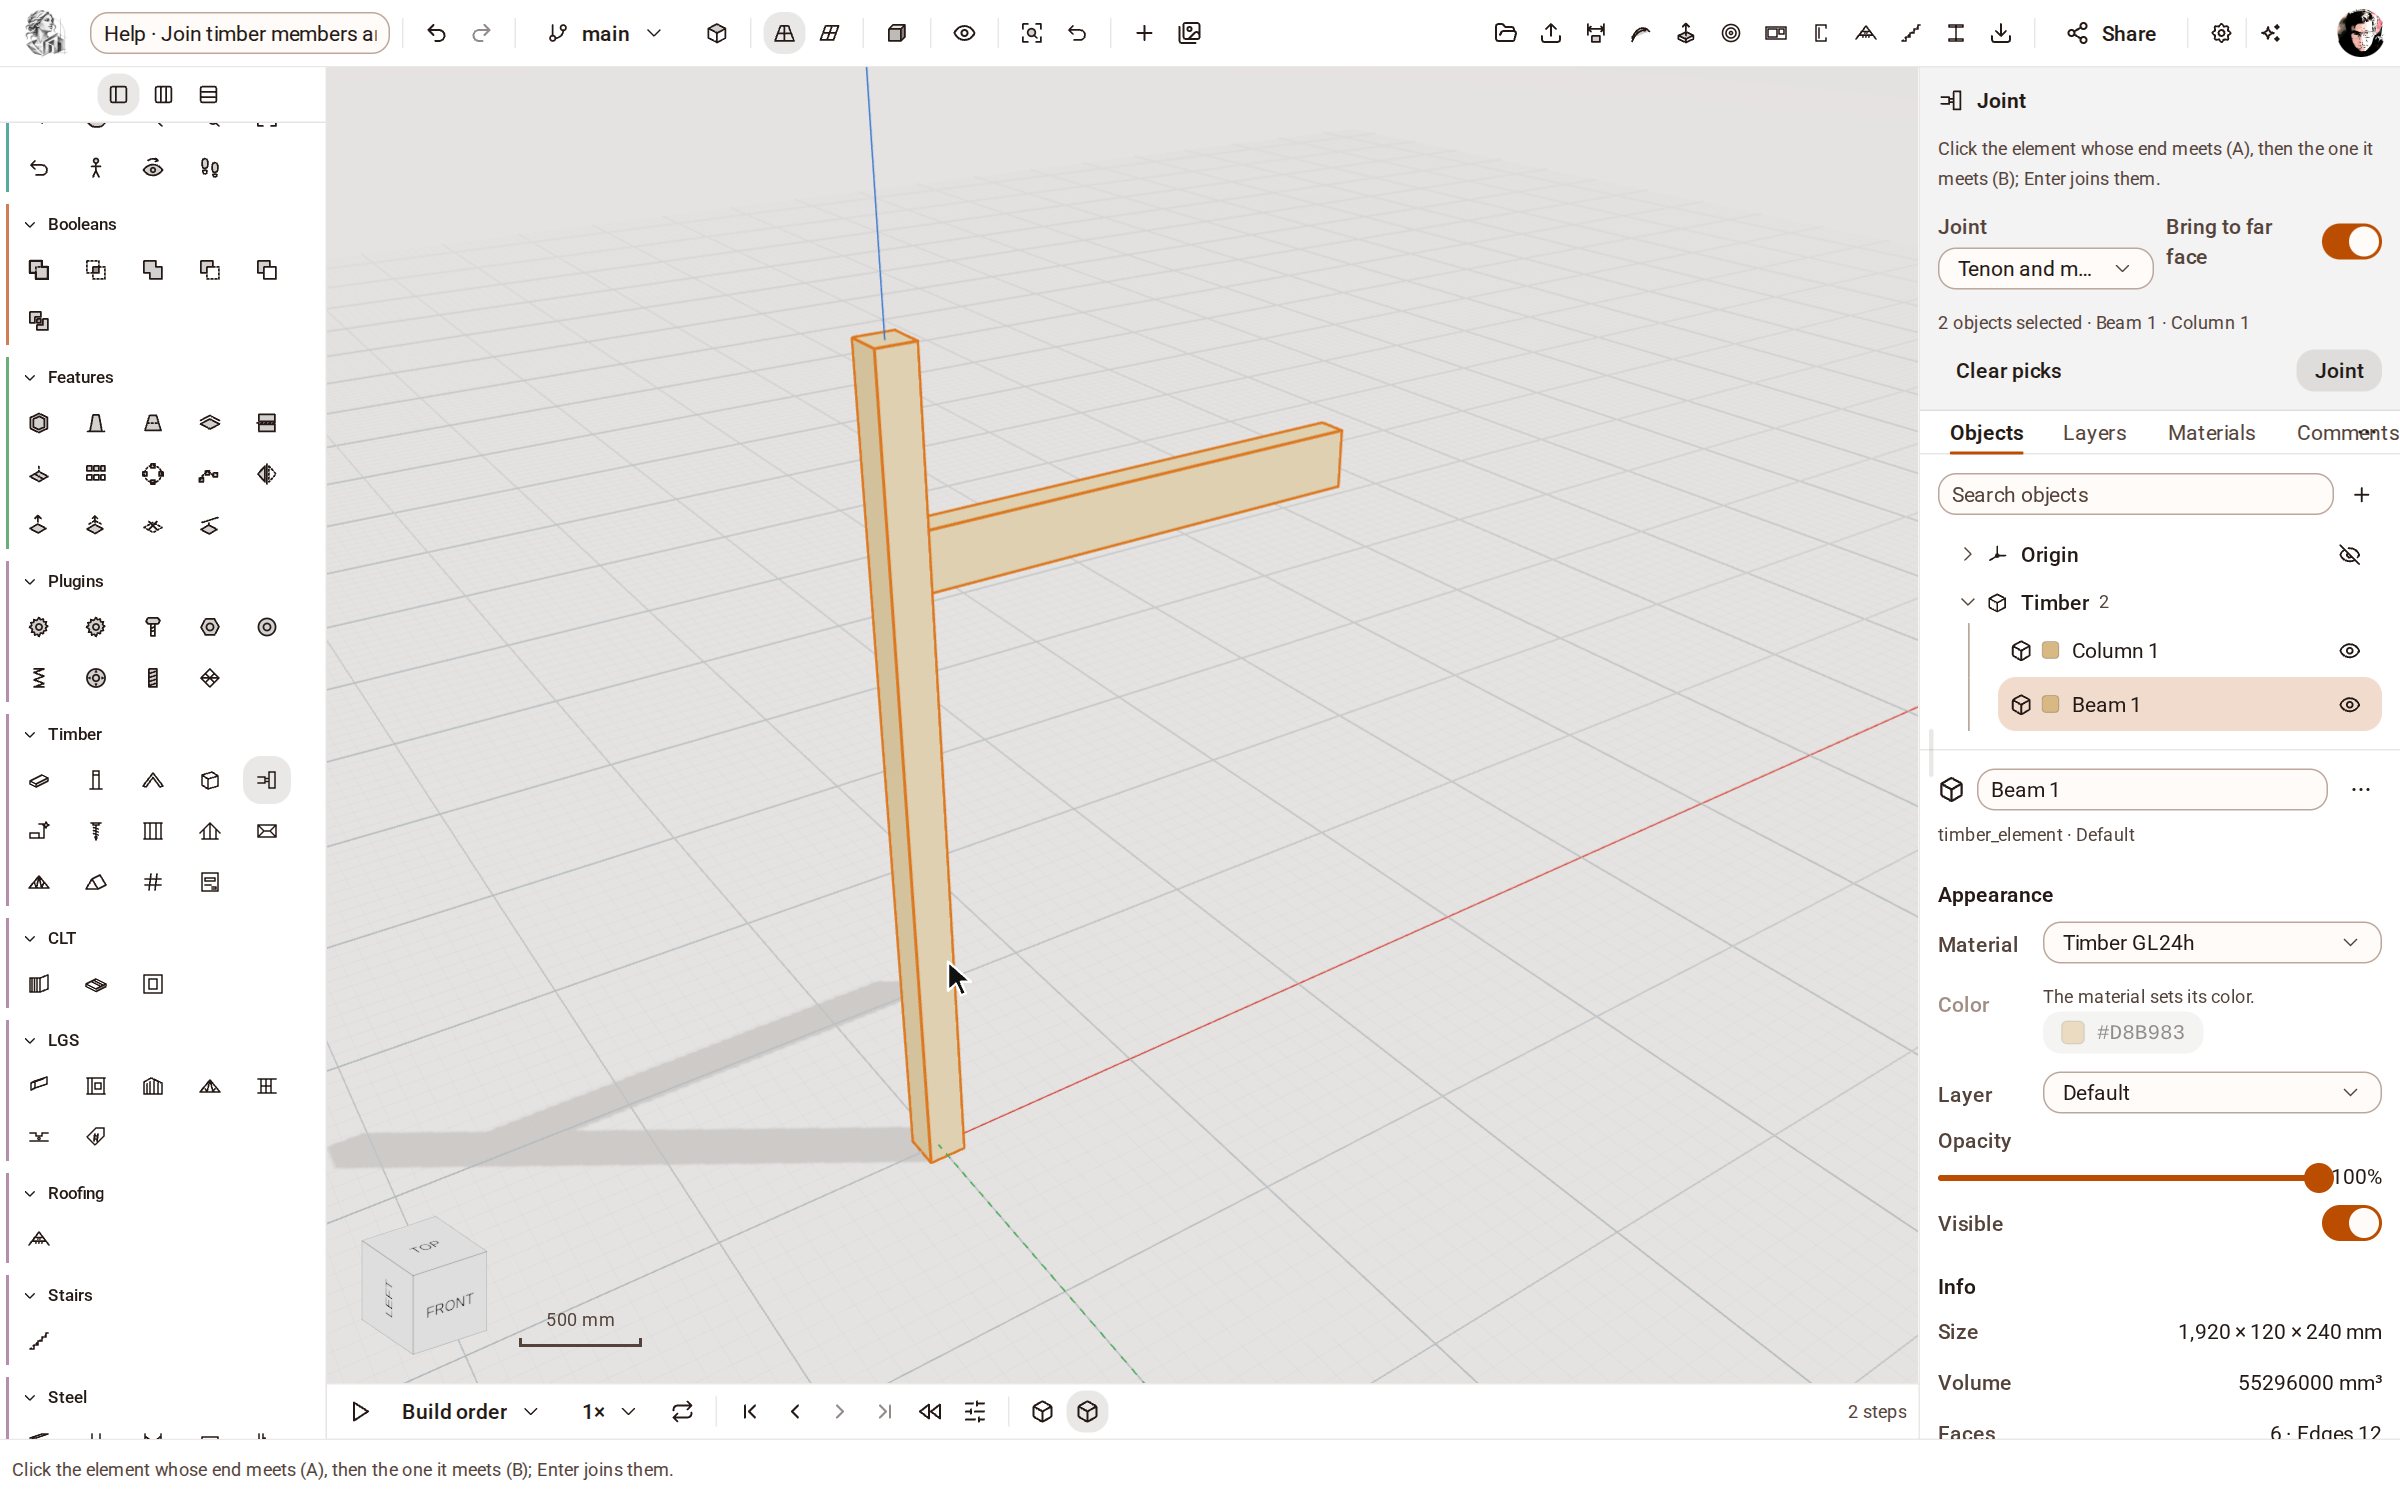Viewport: 2400px width, 1500px height.
Task: Collapse the Timber group in objects tree
Action: [x=1967, y=602]
